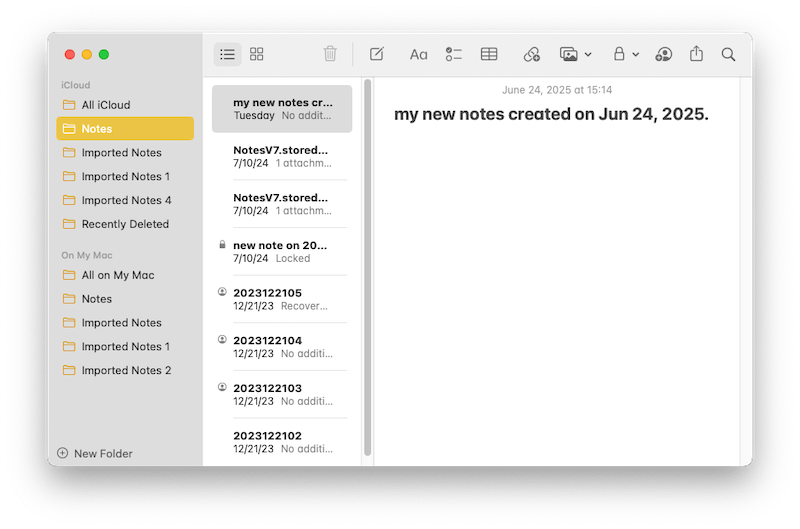Select All iCloud folder in sidebar
This screenshot has height=529, width=800.
tap(106, 105)
